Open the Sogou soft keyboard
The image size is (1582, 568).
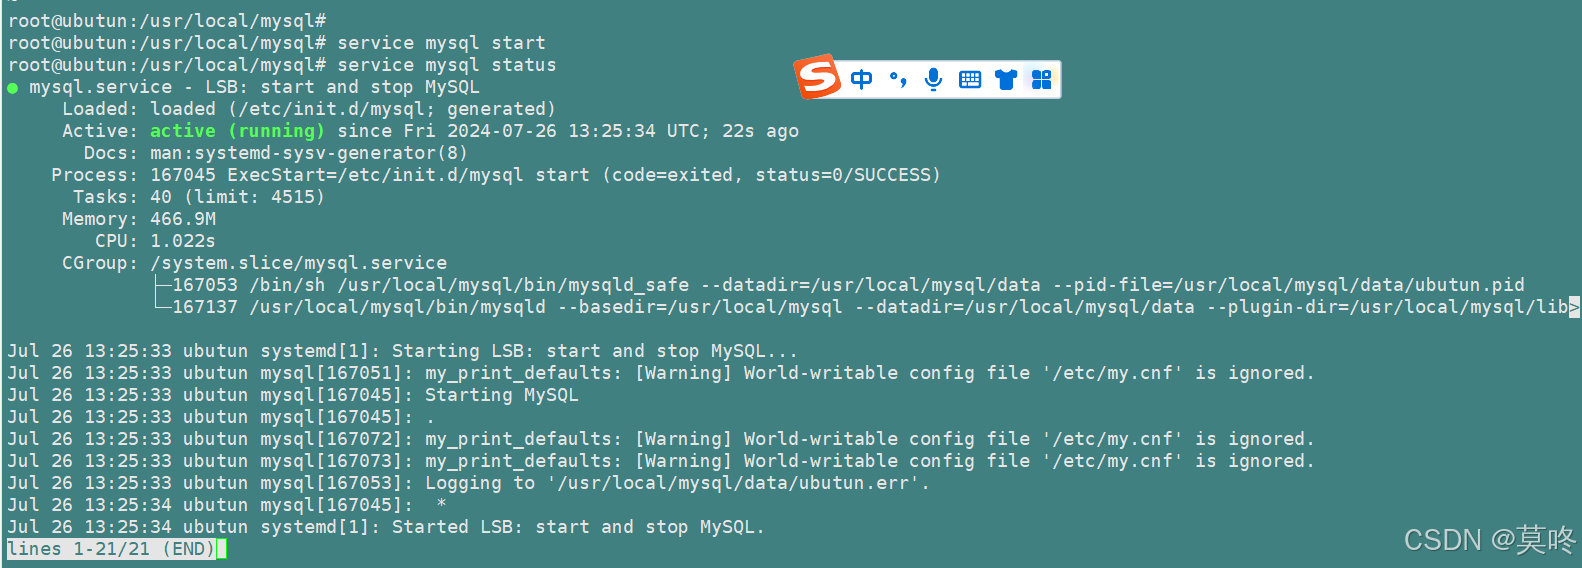point(970,80)
